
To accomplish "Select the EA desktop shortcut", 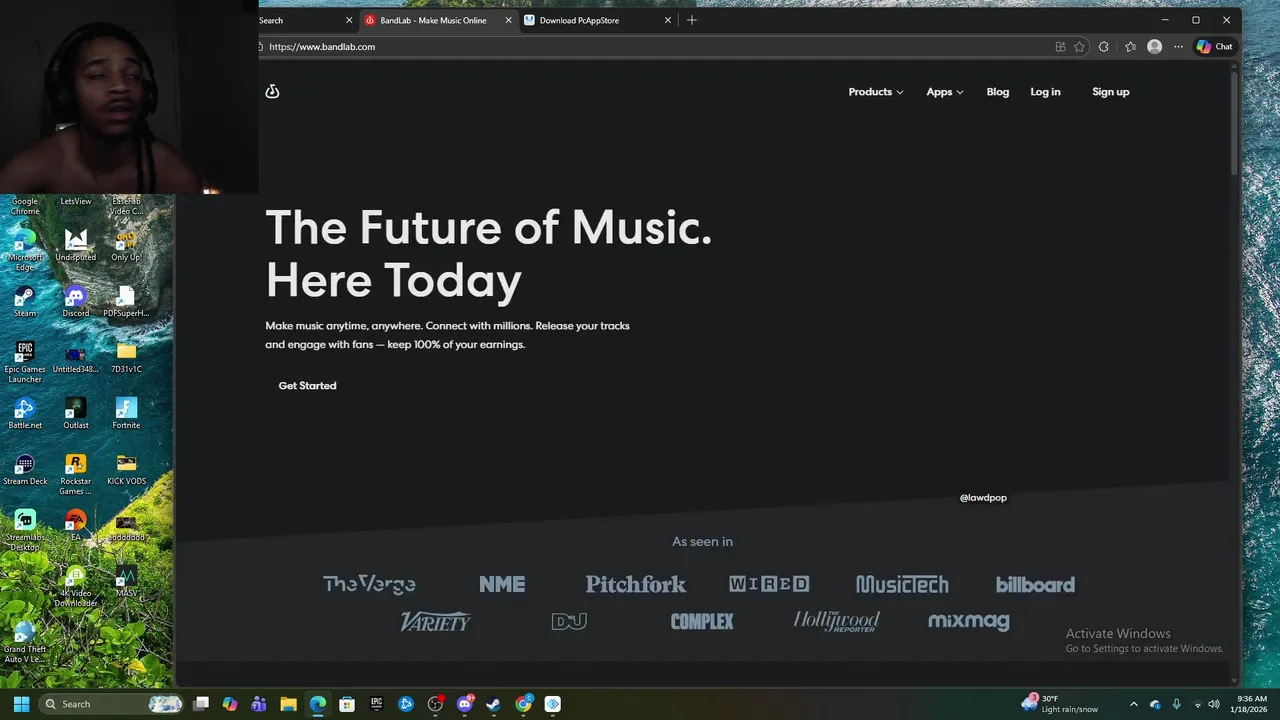I will click(76, 525).
